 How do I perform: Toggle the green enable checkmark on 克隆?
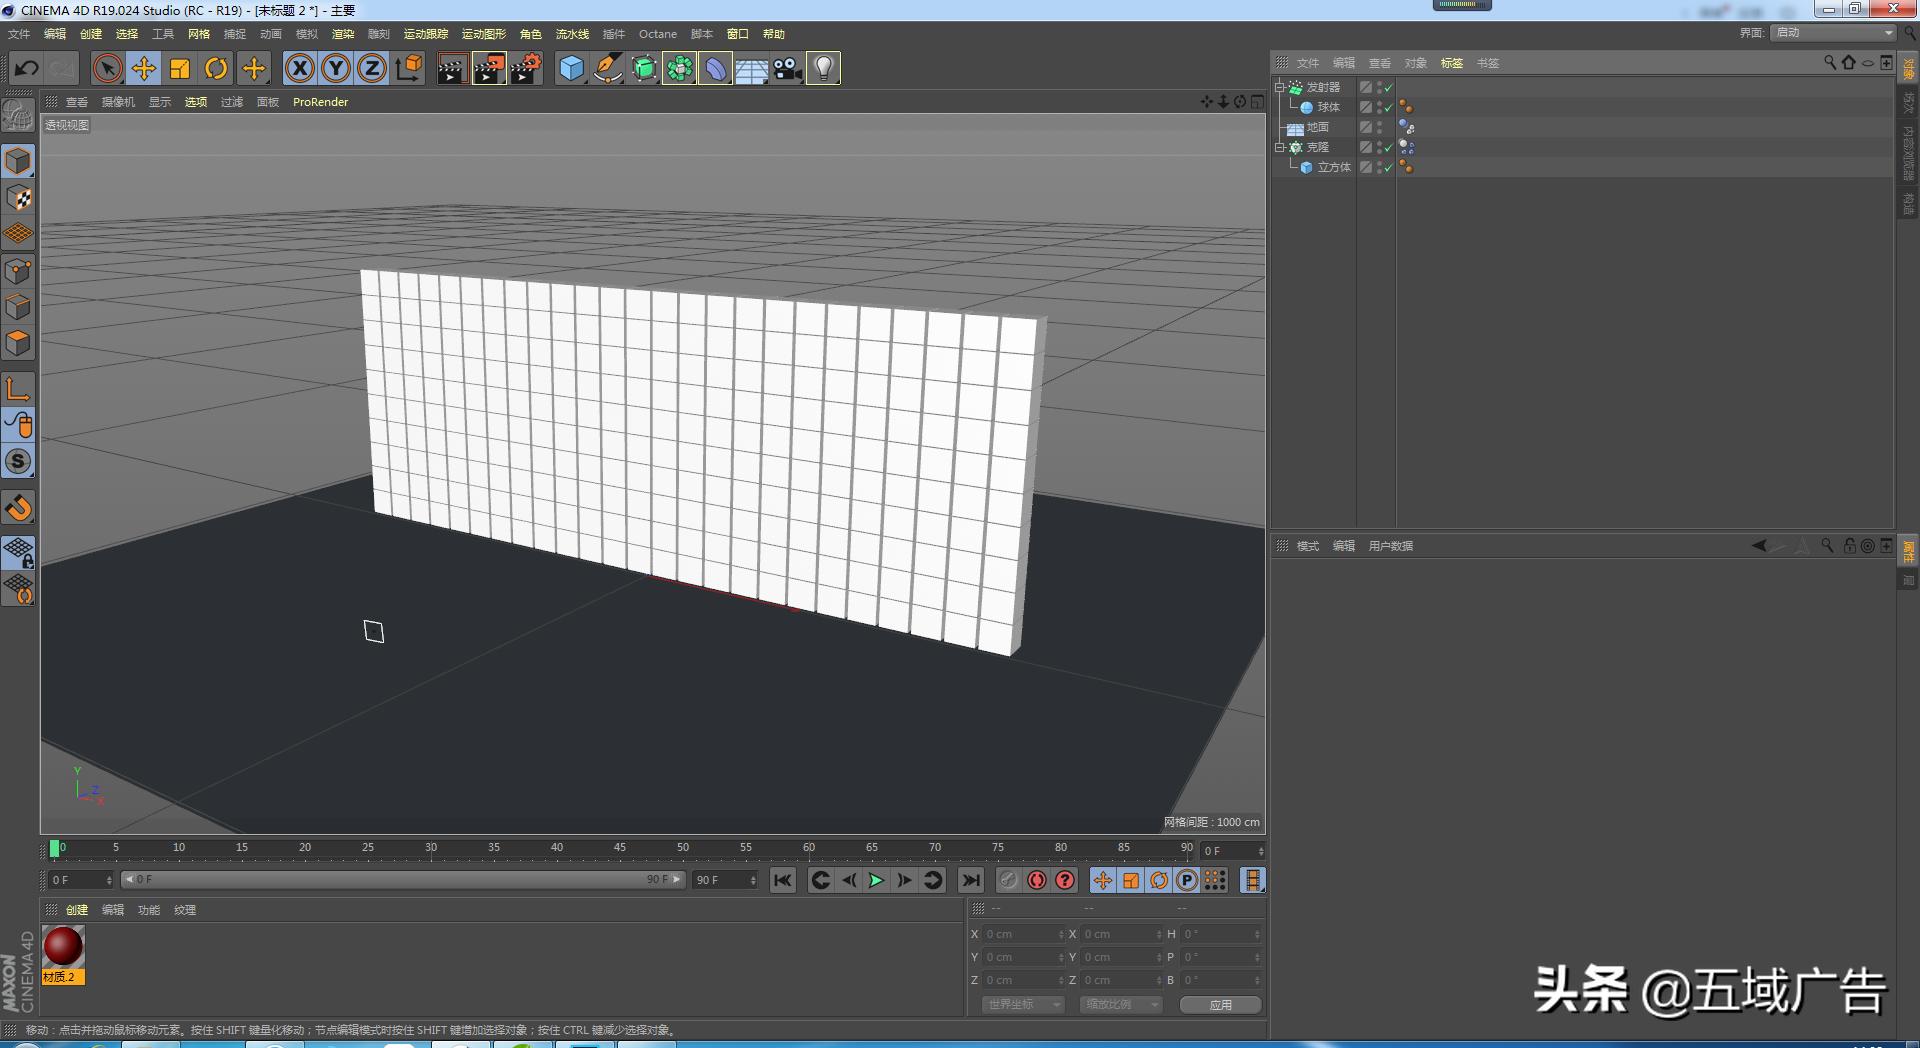pos(1388,147)
